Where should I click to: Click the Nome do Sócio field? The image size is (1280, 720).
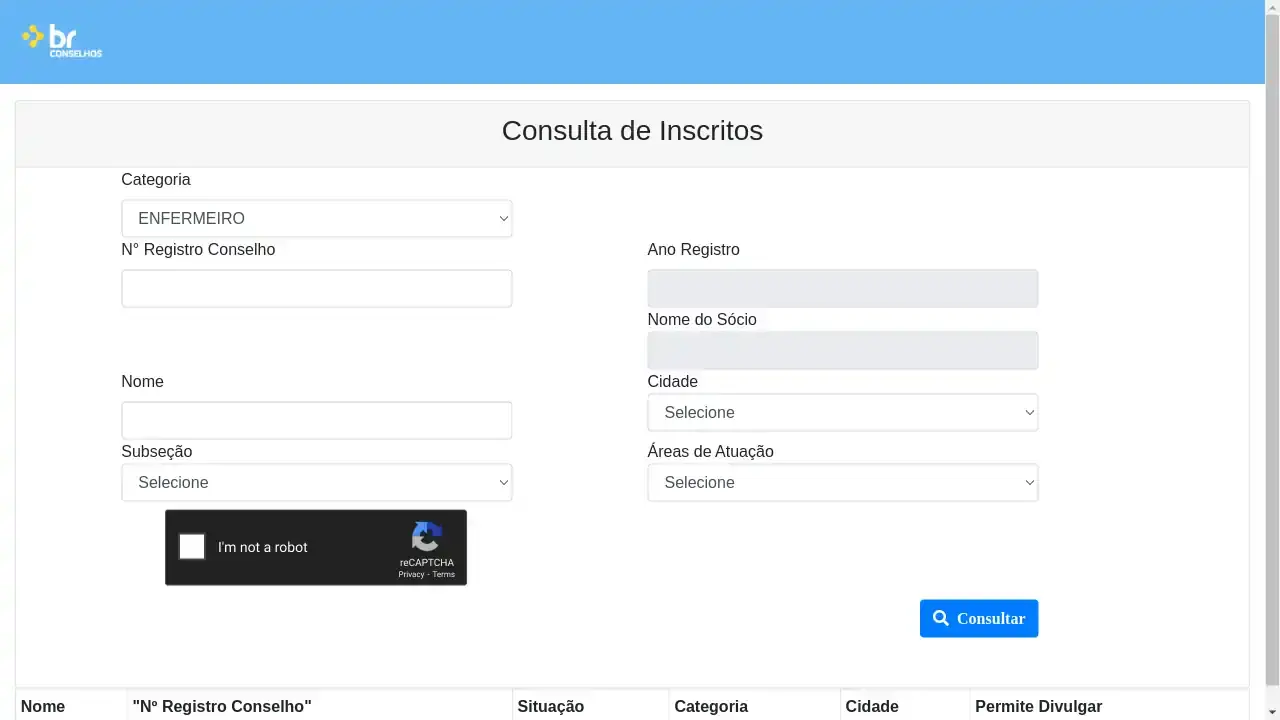pyautogui.click(x=842, y=351)
